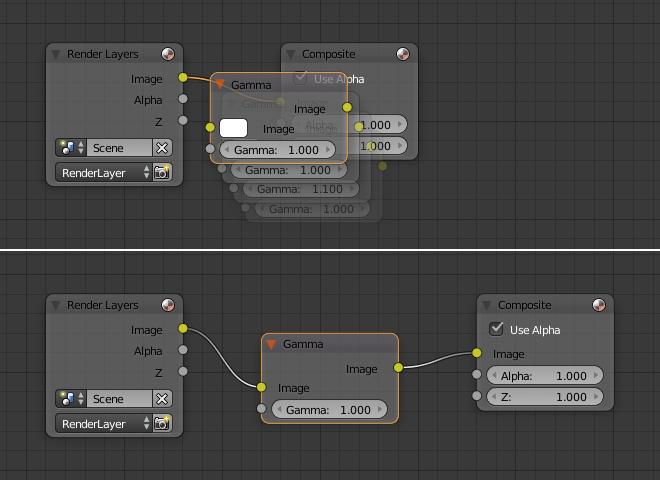The height and width of the screenshot is (480, 660).
Task: Click Scene name field in upper Render Layers node
Action: coord(120,148)
